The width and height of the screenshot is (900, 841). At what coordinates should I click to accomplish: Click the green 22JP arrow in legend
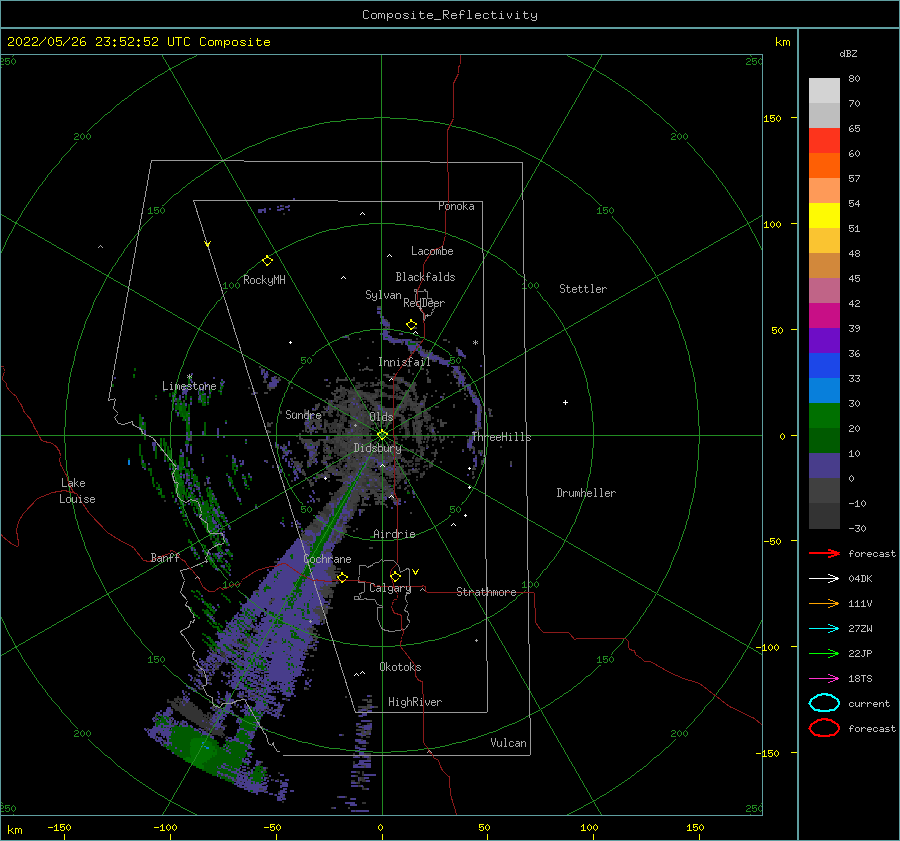[x=824, y=653]
